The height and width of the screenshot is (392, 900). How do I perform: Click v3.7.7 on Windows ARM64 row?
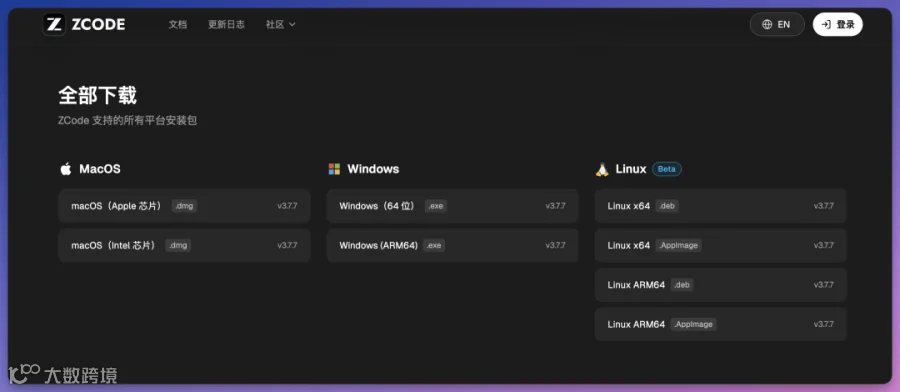(x=556, y=245)
